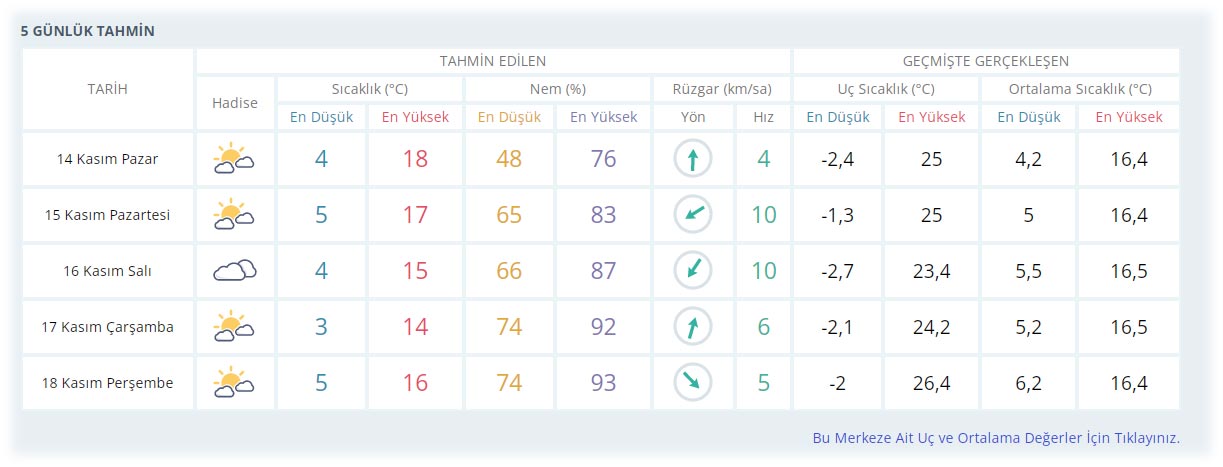The height and width of the screenshot is (467, 1223).
Task: Click the 17 Kasım Çarşamba weather icon
Action: click(x=234, y=327)
